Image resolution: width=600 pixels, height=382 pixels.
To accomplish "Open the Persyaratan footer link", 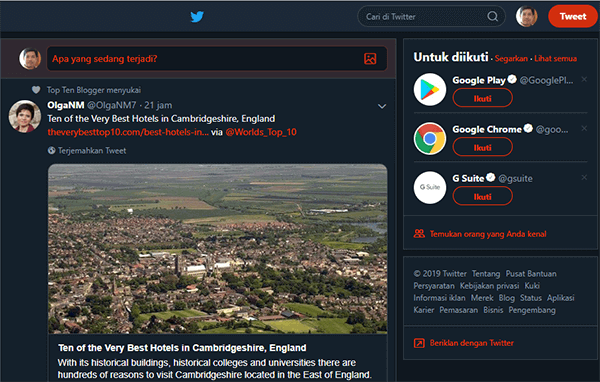I will point(434,286).
